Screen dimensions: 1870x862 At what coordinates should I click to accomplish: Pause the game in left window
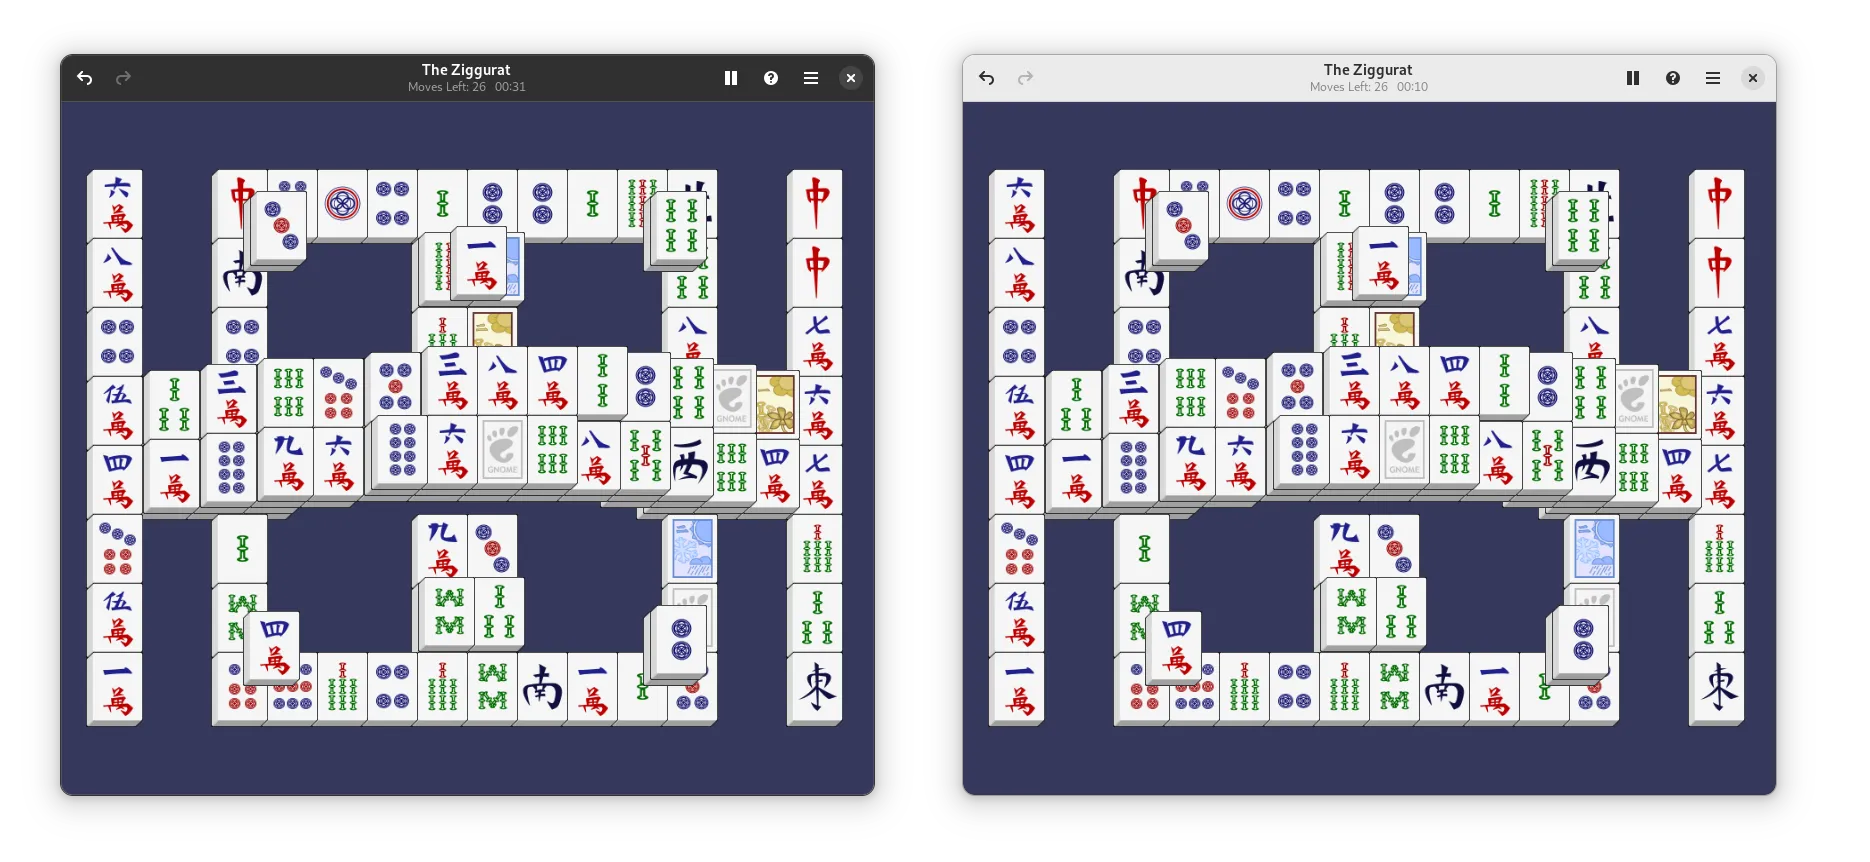731,78
